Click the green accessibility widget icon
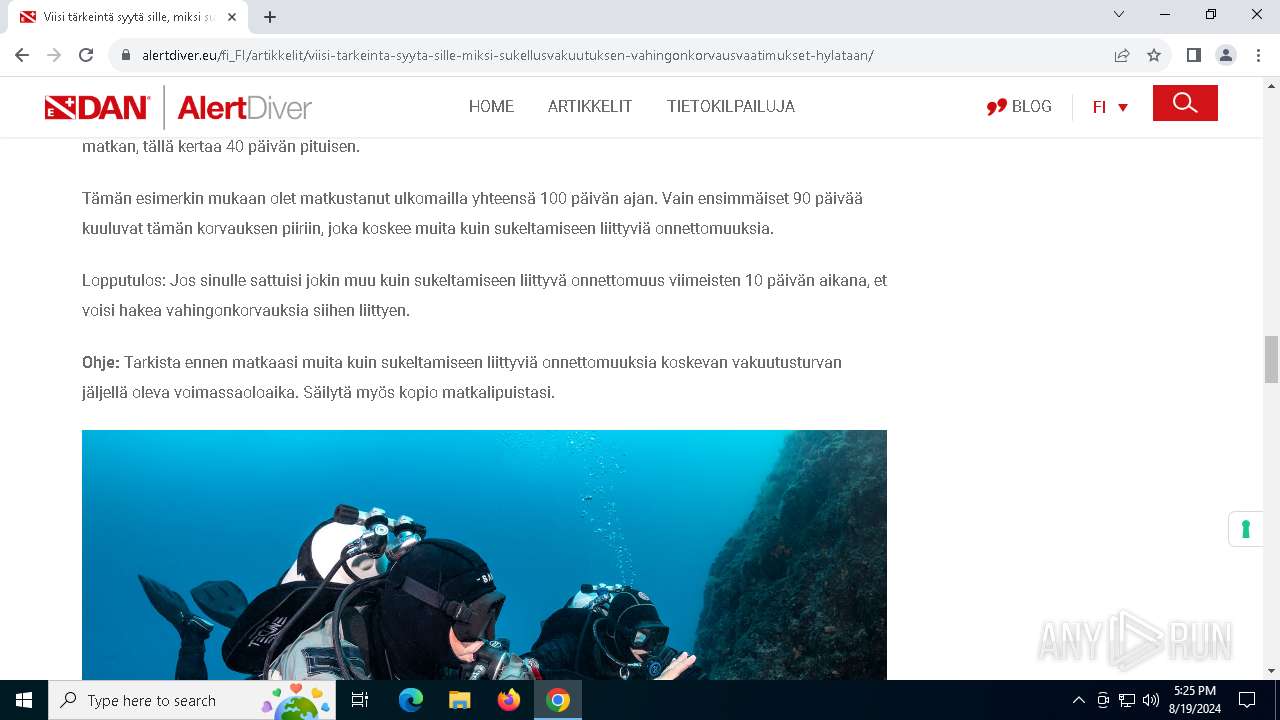1280x720 pixels. pos(1246,529)
